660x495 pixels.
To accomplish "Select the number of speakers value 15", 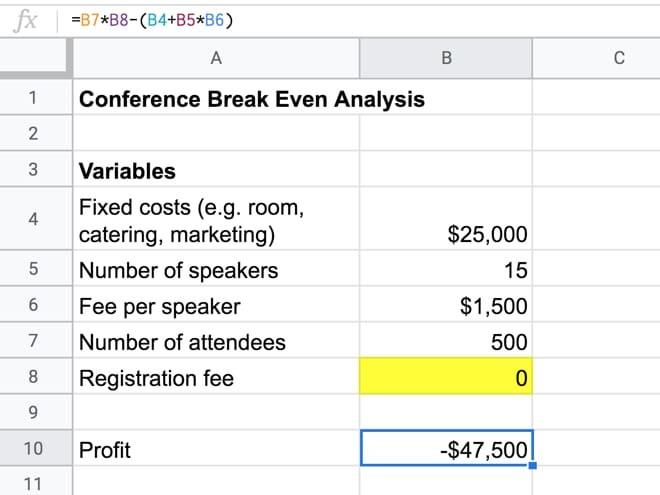I will [446, 271].
